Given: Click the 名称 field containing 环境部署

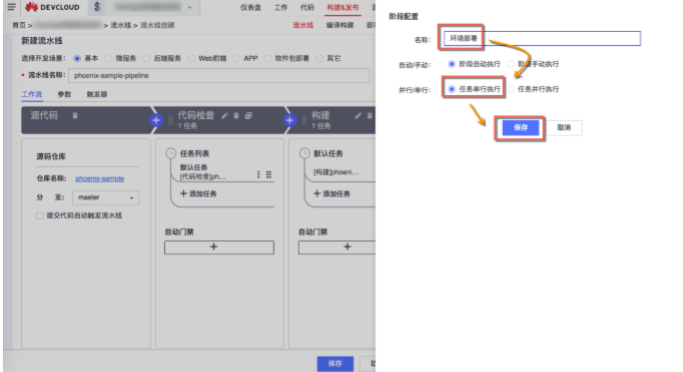Looking at the screenshot, I should pos(542,38).
